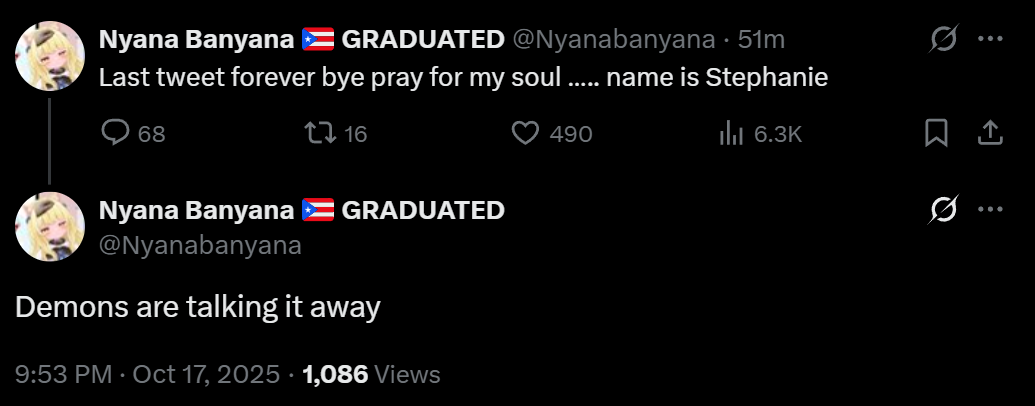This screenshot has height=406, width=1035.
Task: Click the @Nyanabanyana handle in first tweet
Action: point(614,40)
